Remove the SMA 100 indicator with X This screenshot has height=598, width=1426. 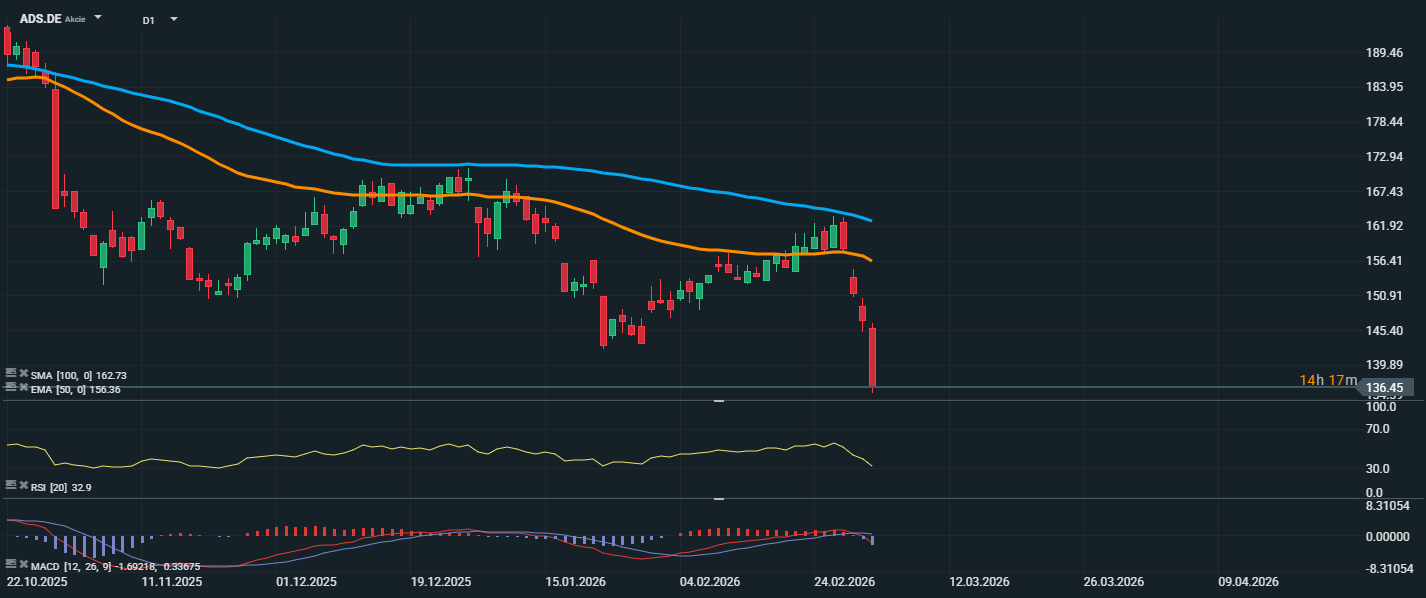pos(23,374)
